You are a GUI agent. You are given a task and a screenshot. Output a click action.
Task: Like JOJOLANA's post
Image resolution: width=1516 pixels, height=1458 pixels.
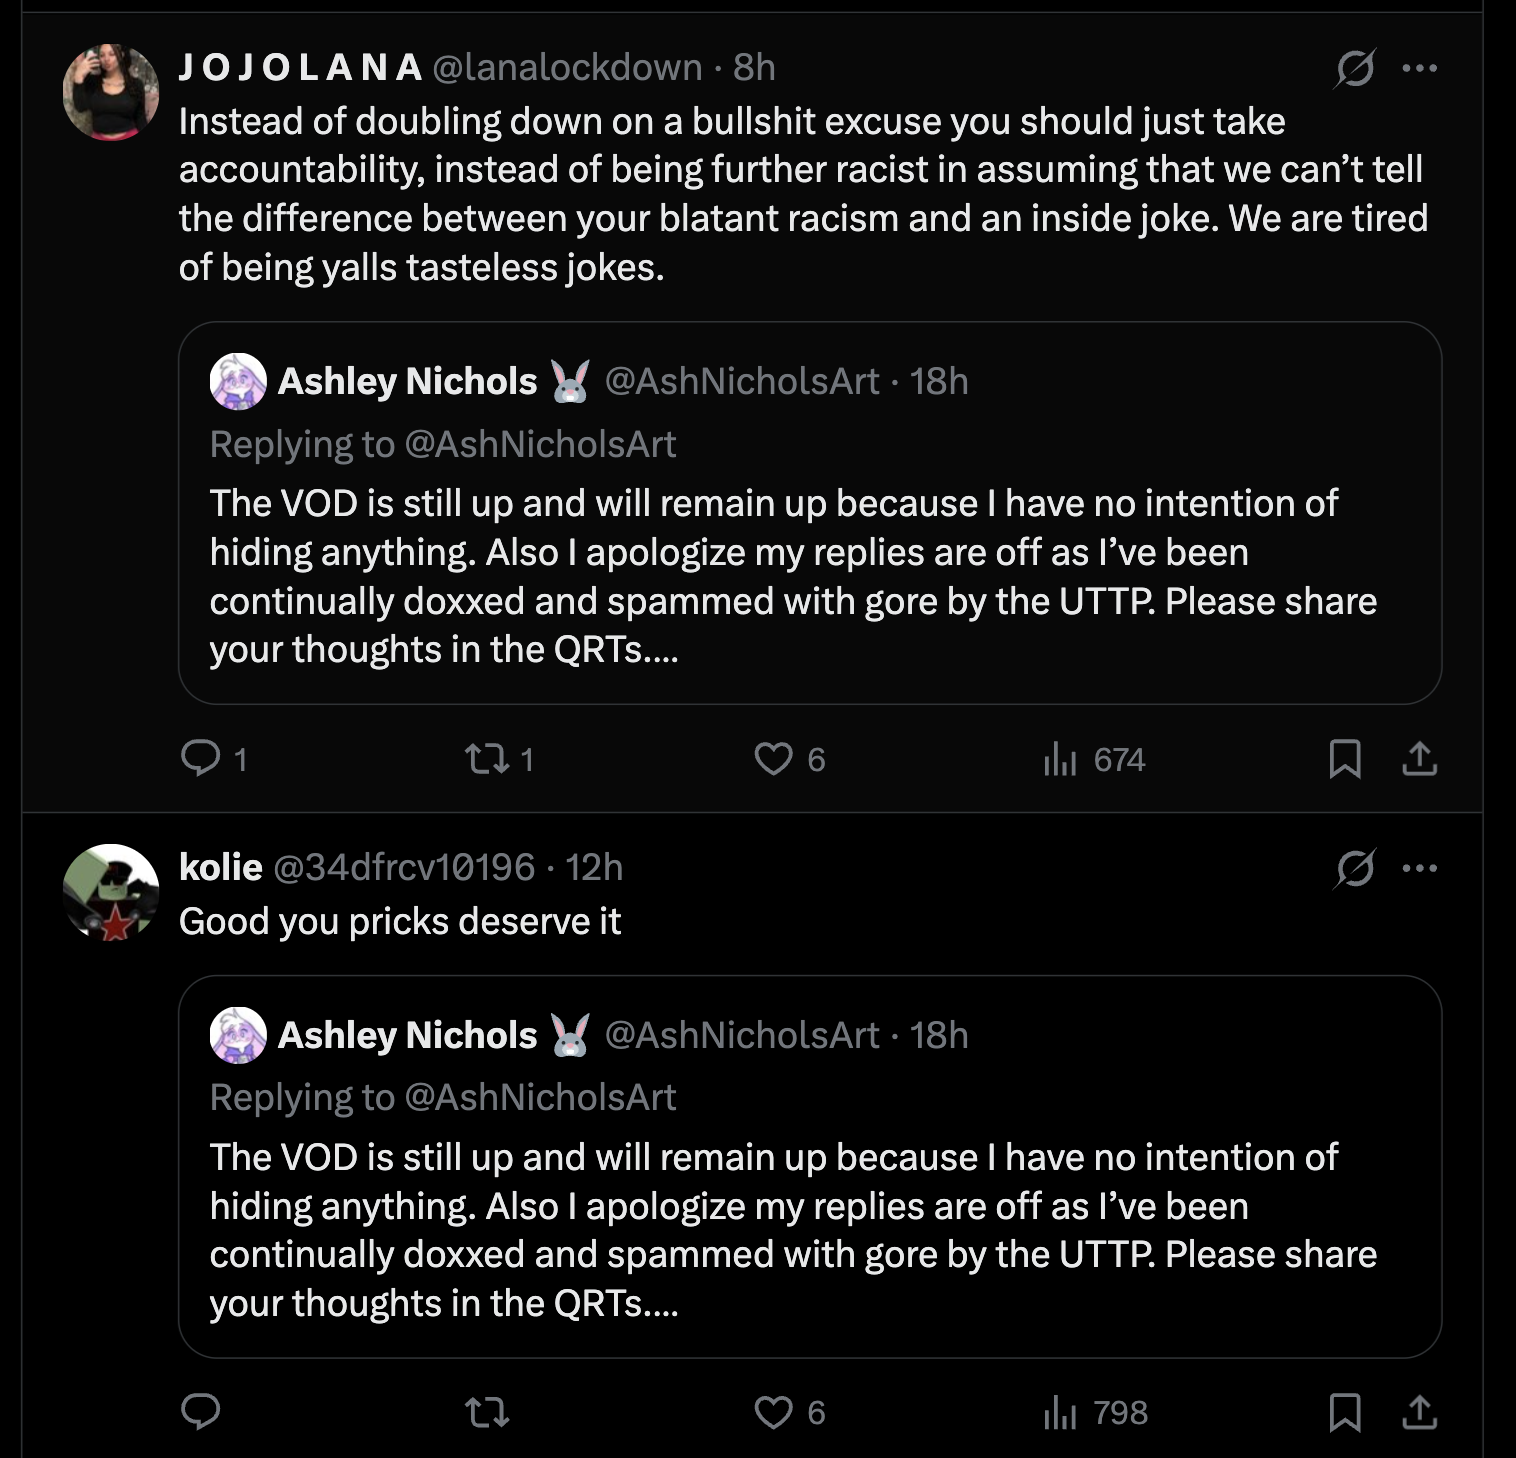(774, 759)
